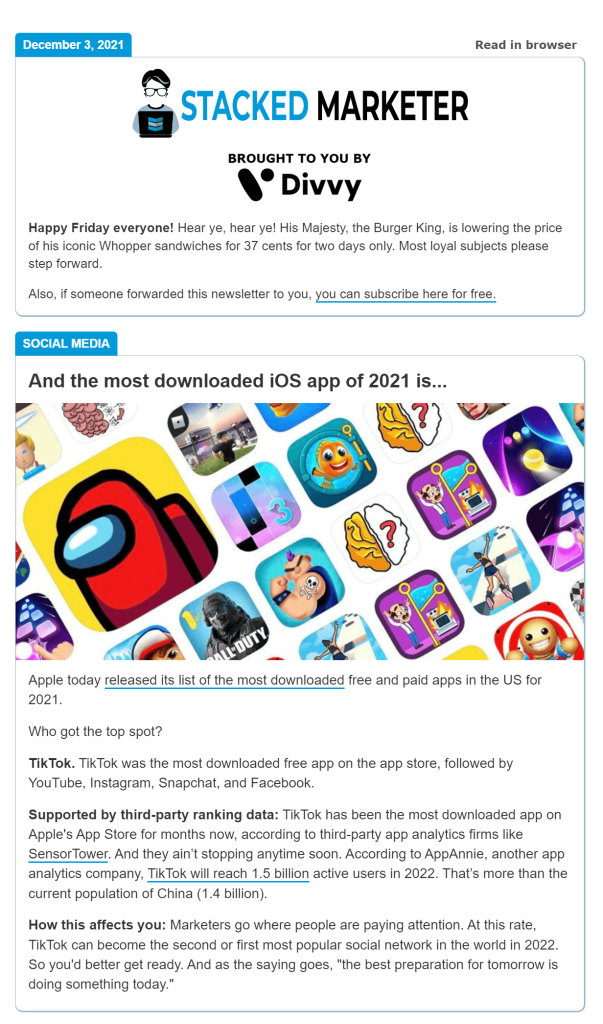Screen dimensions: 603x1024
Task: Click the STACKED MARKETER header title
Action: 324,106
